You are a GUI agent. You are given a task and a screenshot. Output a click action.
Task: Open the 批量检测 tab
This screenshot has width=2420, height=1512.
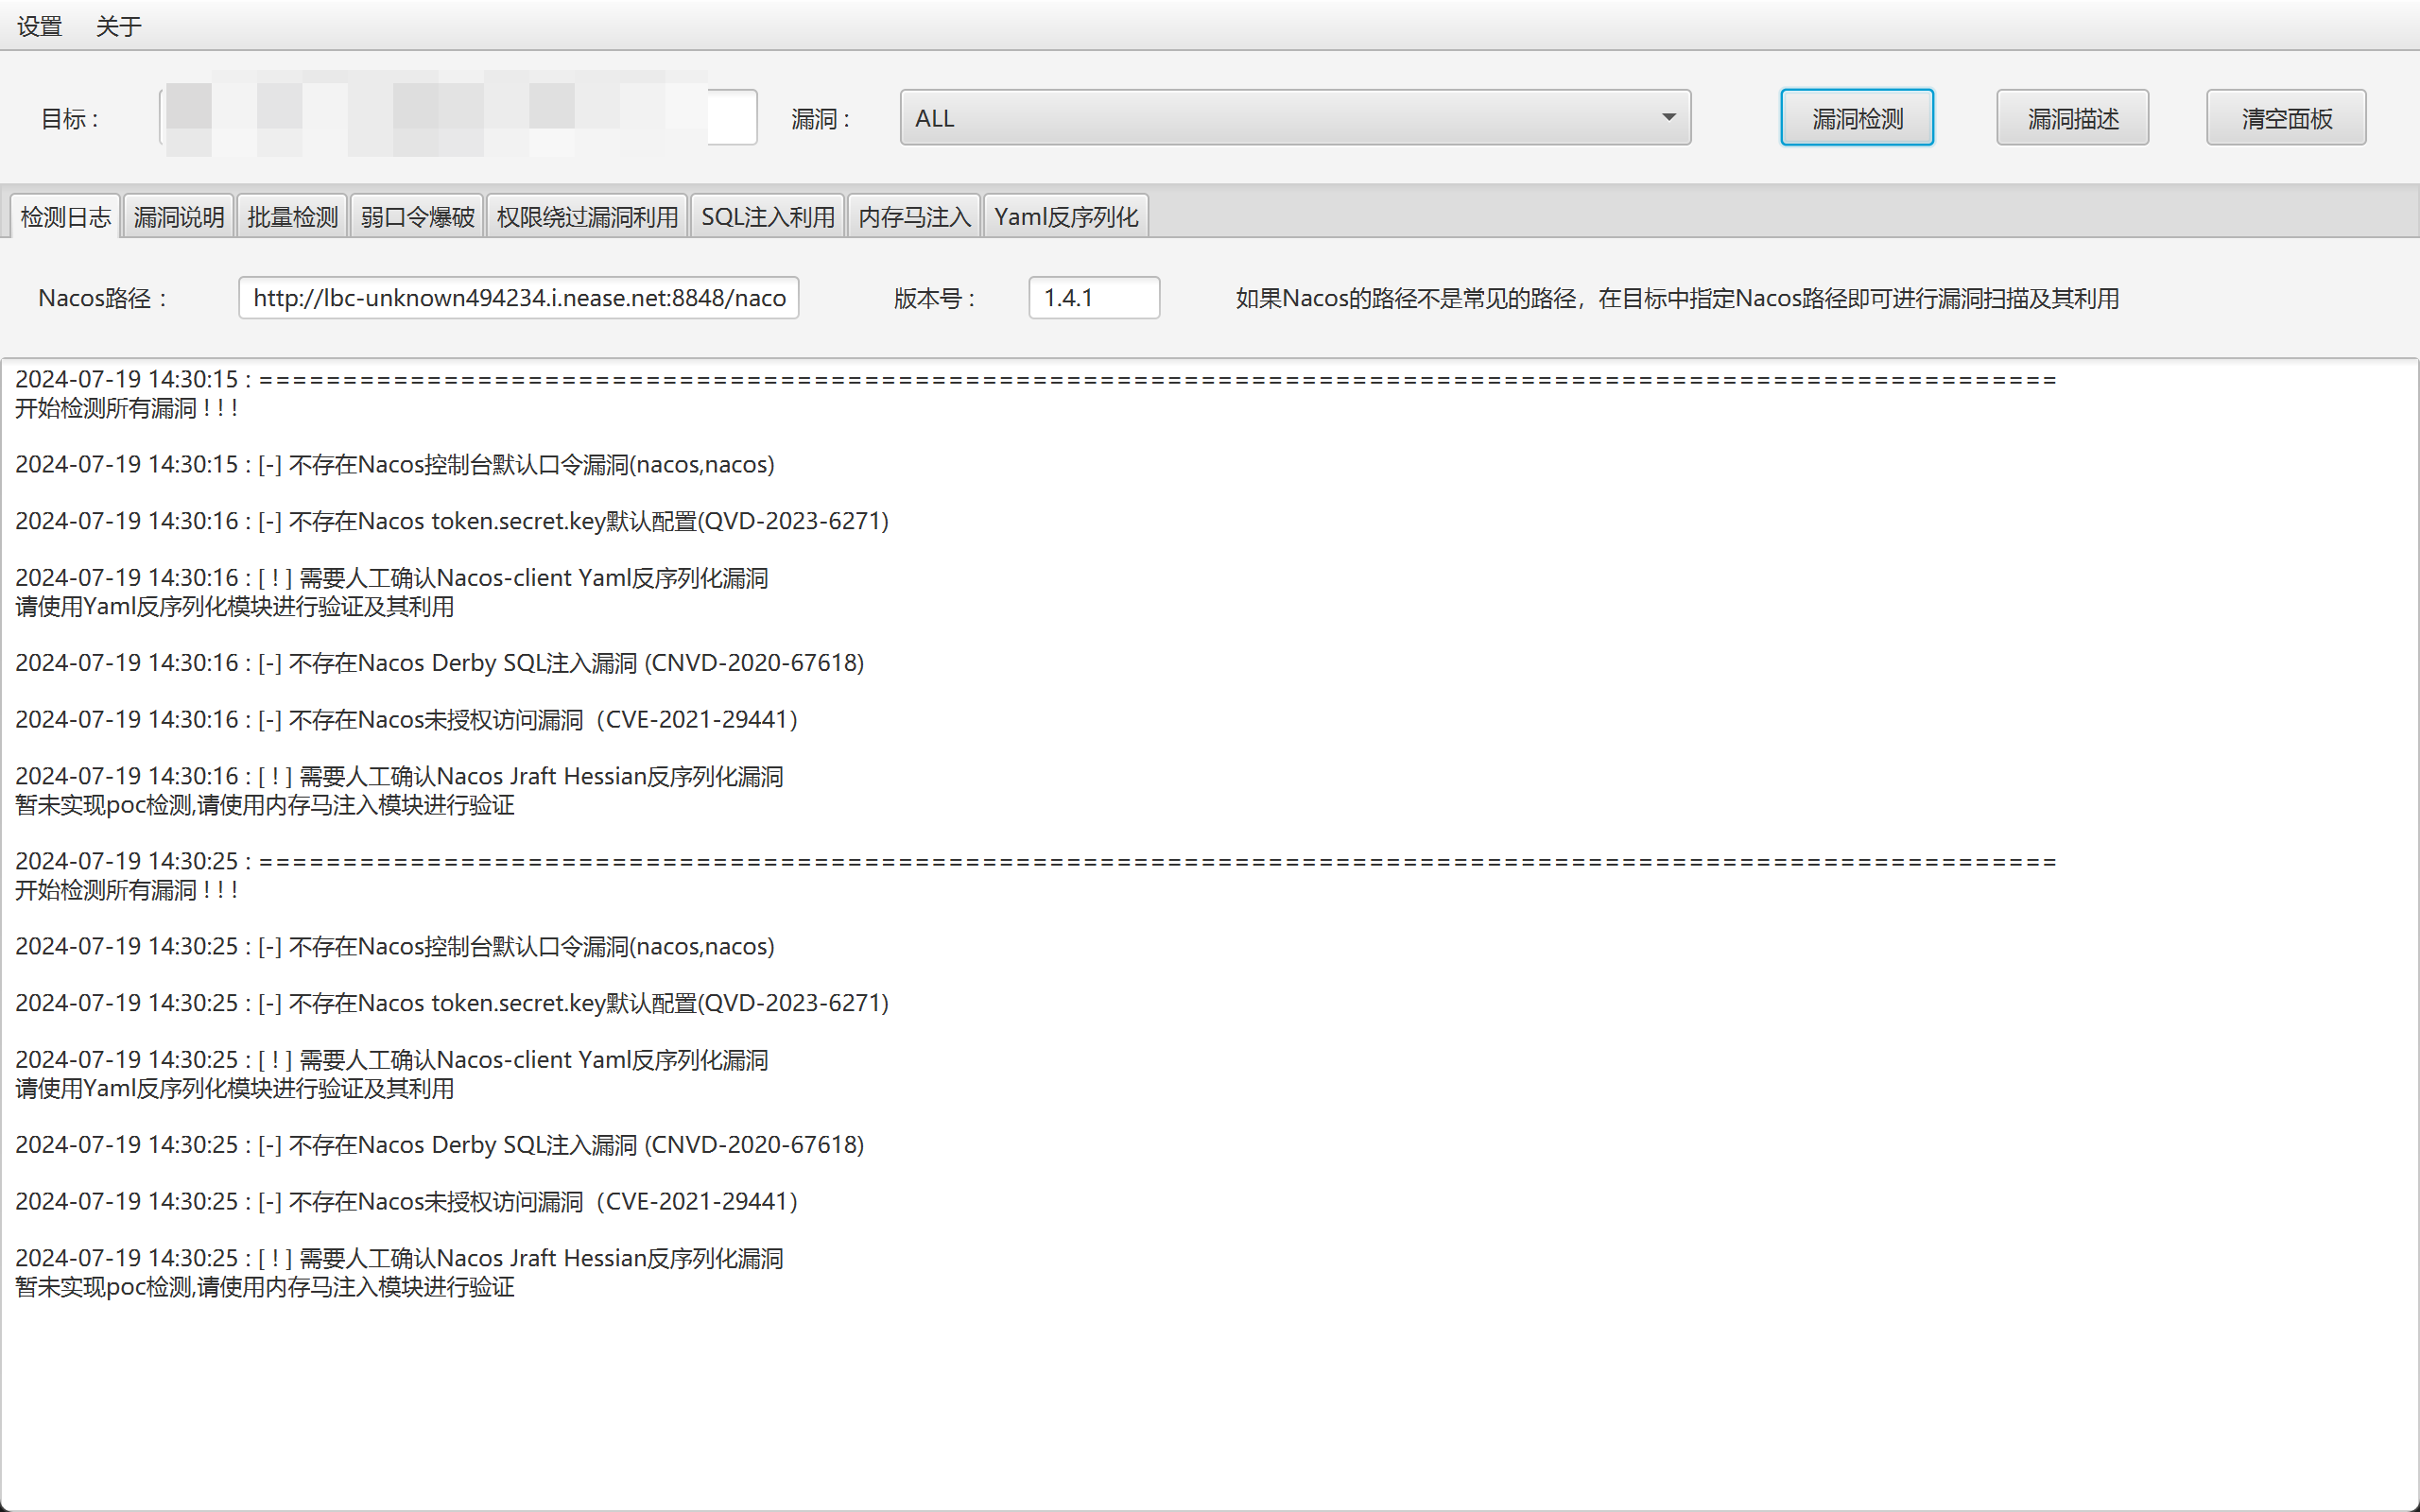(292, 217)
